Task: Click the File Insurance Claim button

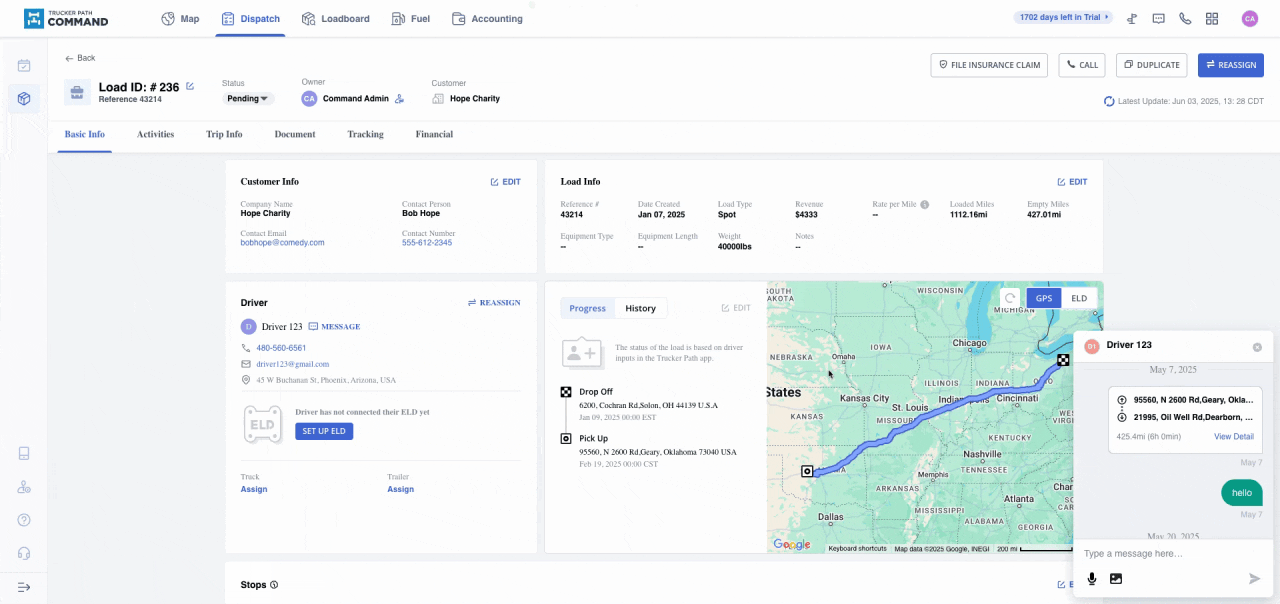Action: (x=988, y=65)
